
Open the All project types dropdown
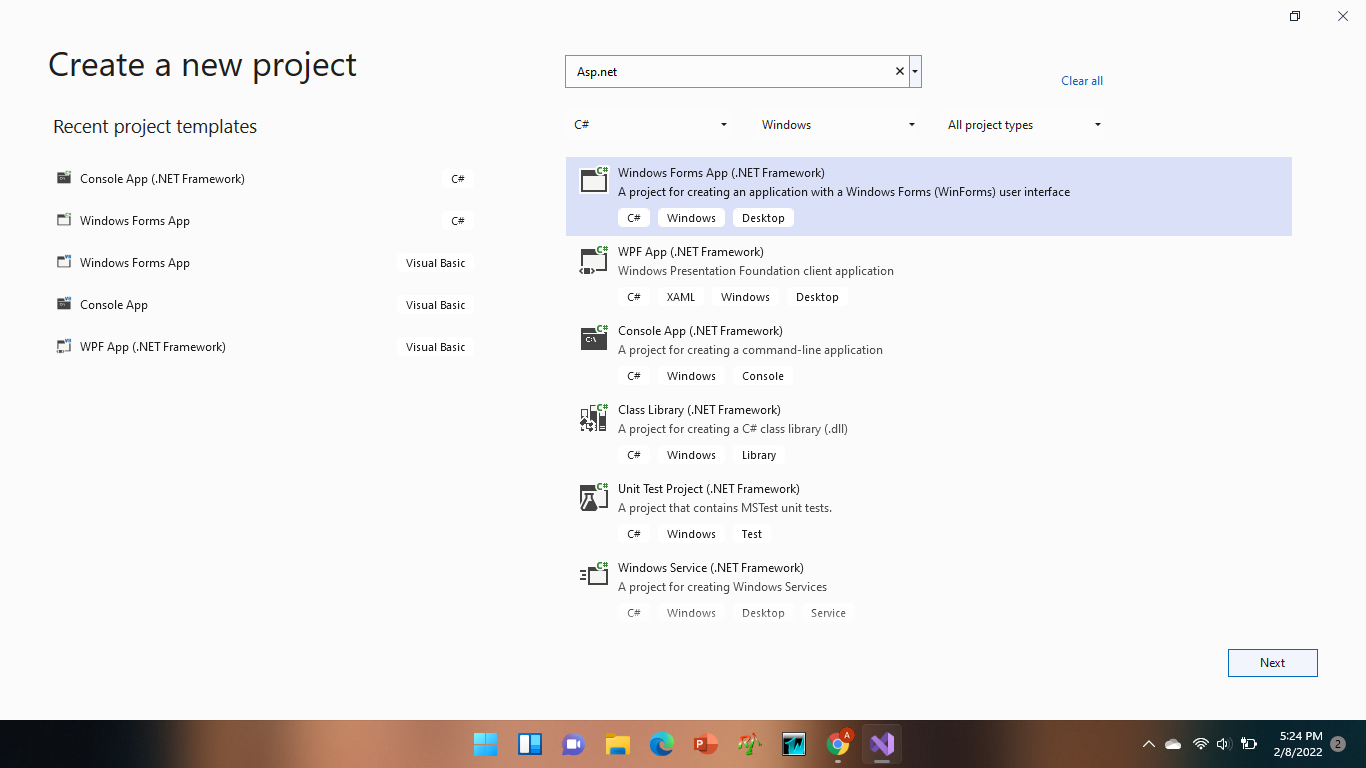click(x=1025, y=125)
